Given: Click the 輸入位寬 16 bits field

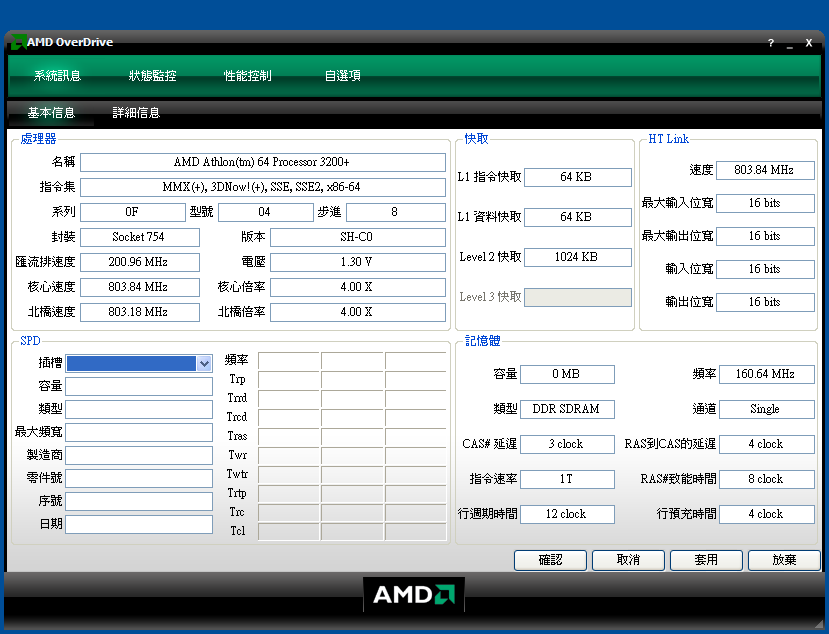Looking at the screenshot, I should pyautogui.click(x=765, y=269).
